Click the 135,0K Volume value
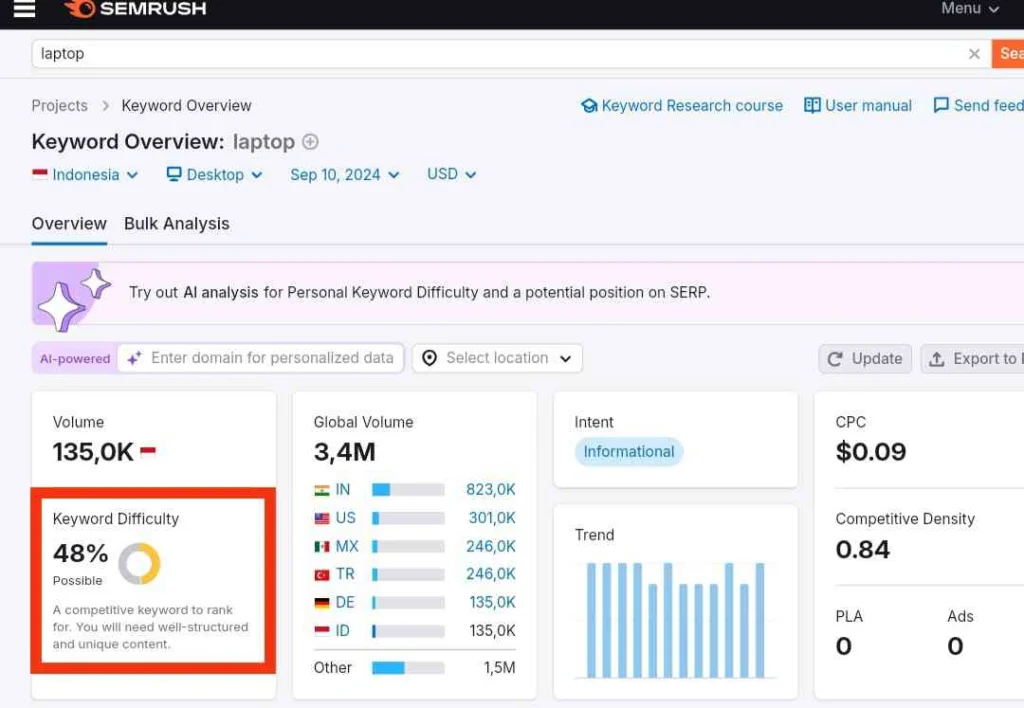The height and width of the screenshot is (708, 1024). click(93, 452)
